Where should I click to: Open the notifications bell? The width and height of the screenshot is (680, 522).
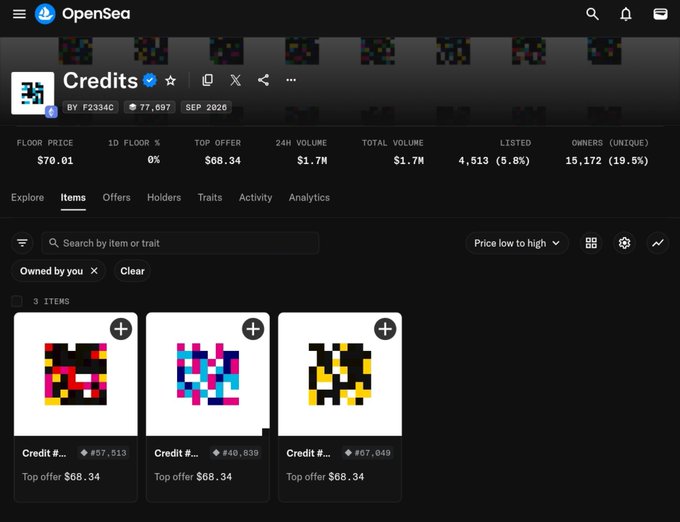[x=625, y=14]
